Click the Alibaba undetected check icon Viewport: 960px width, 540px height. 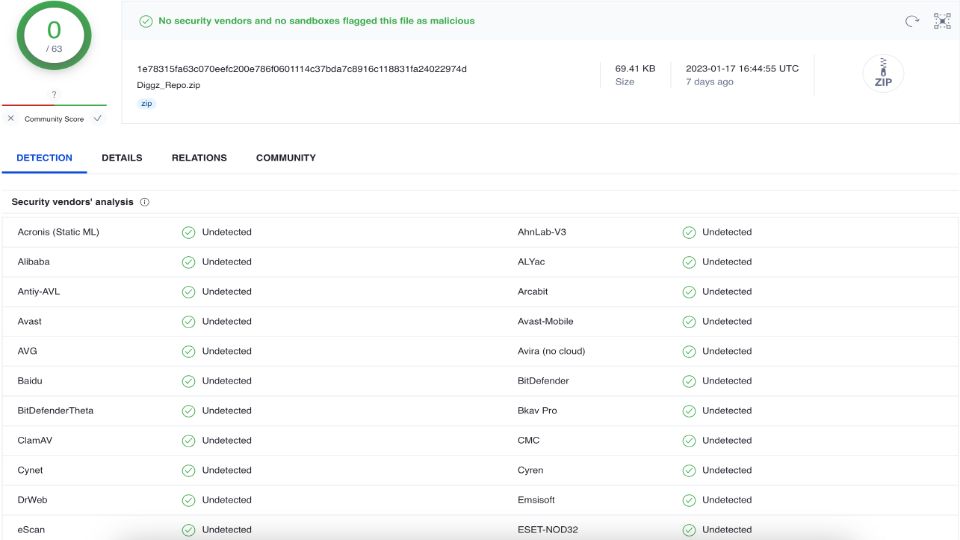(189, 262)
